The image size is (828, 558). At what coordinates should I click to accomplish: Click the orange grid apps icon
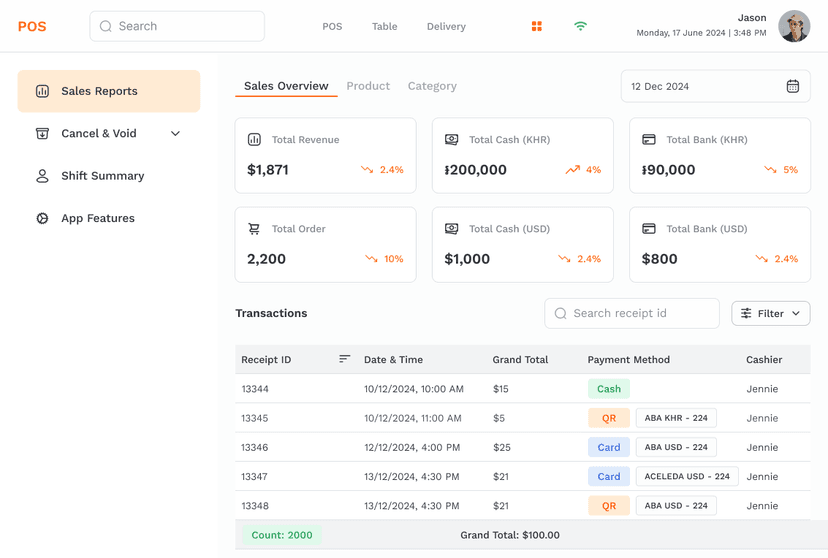pyautogui.click(x=537, y=27)
